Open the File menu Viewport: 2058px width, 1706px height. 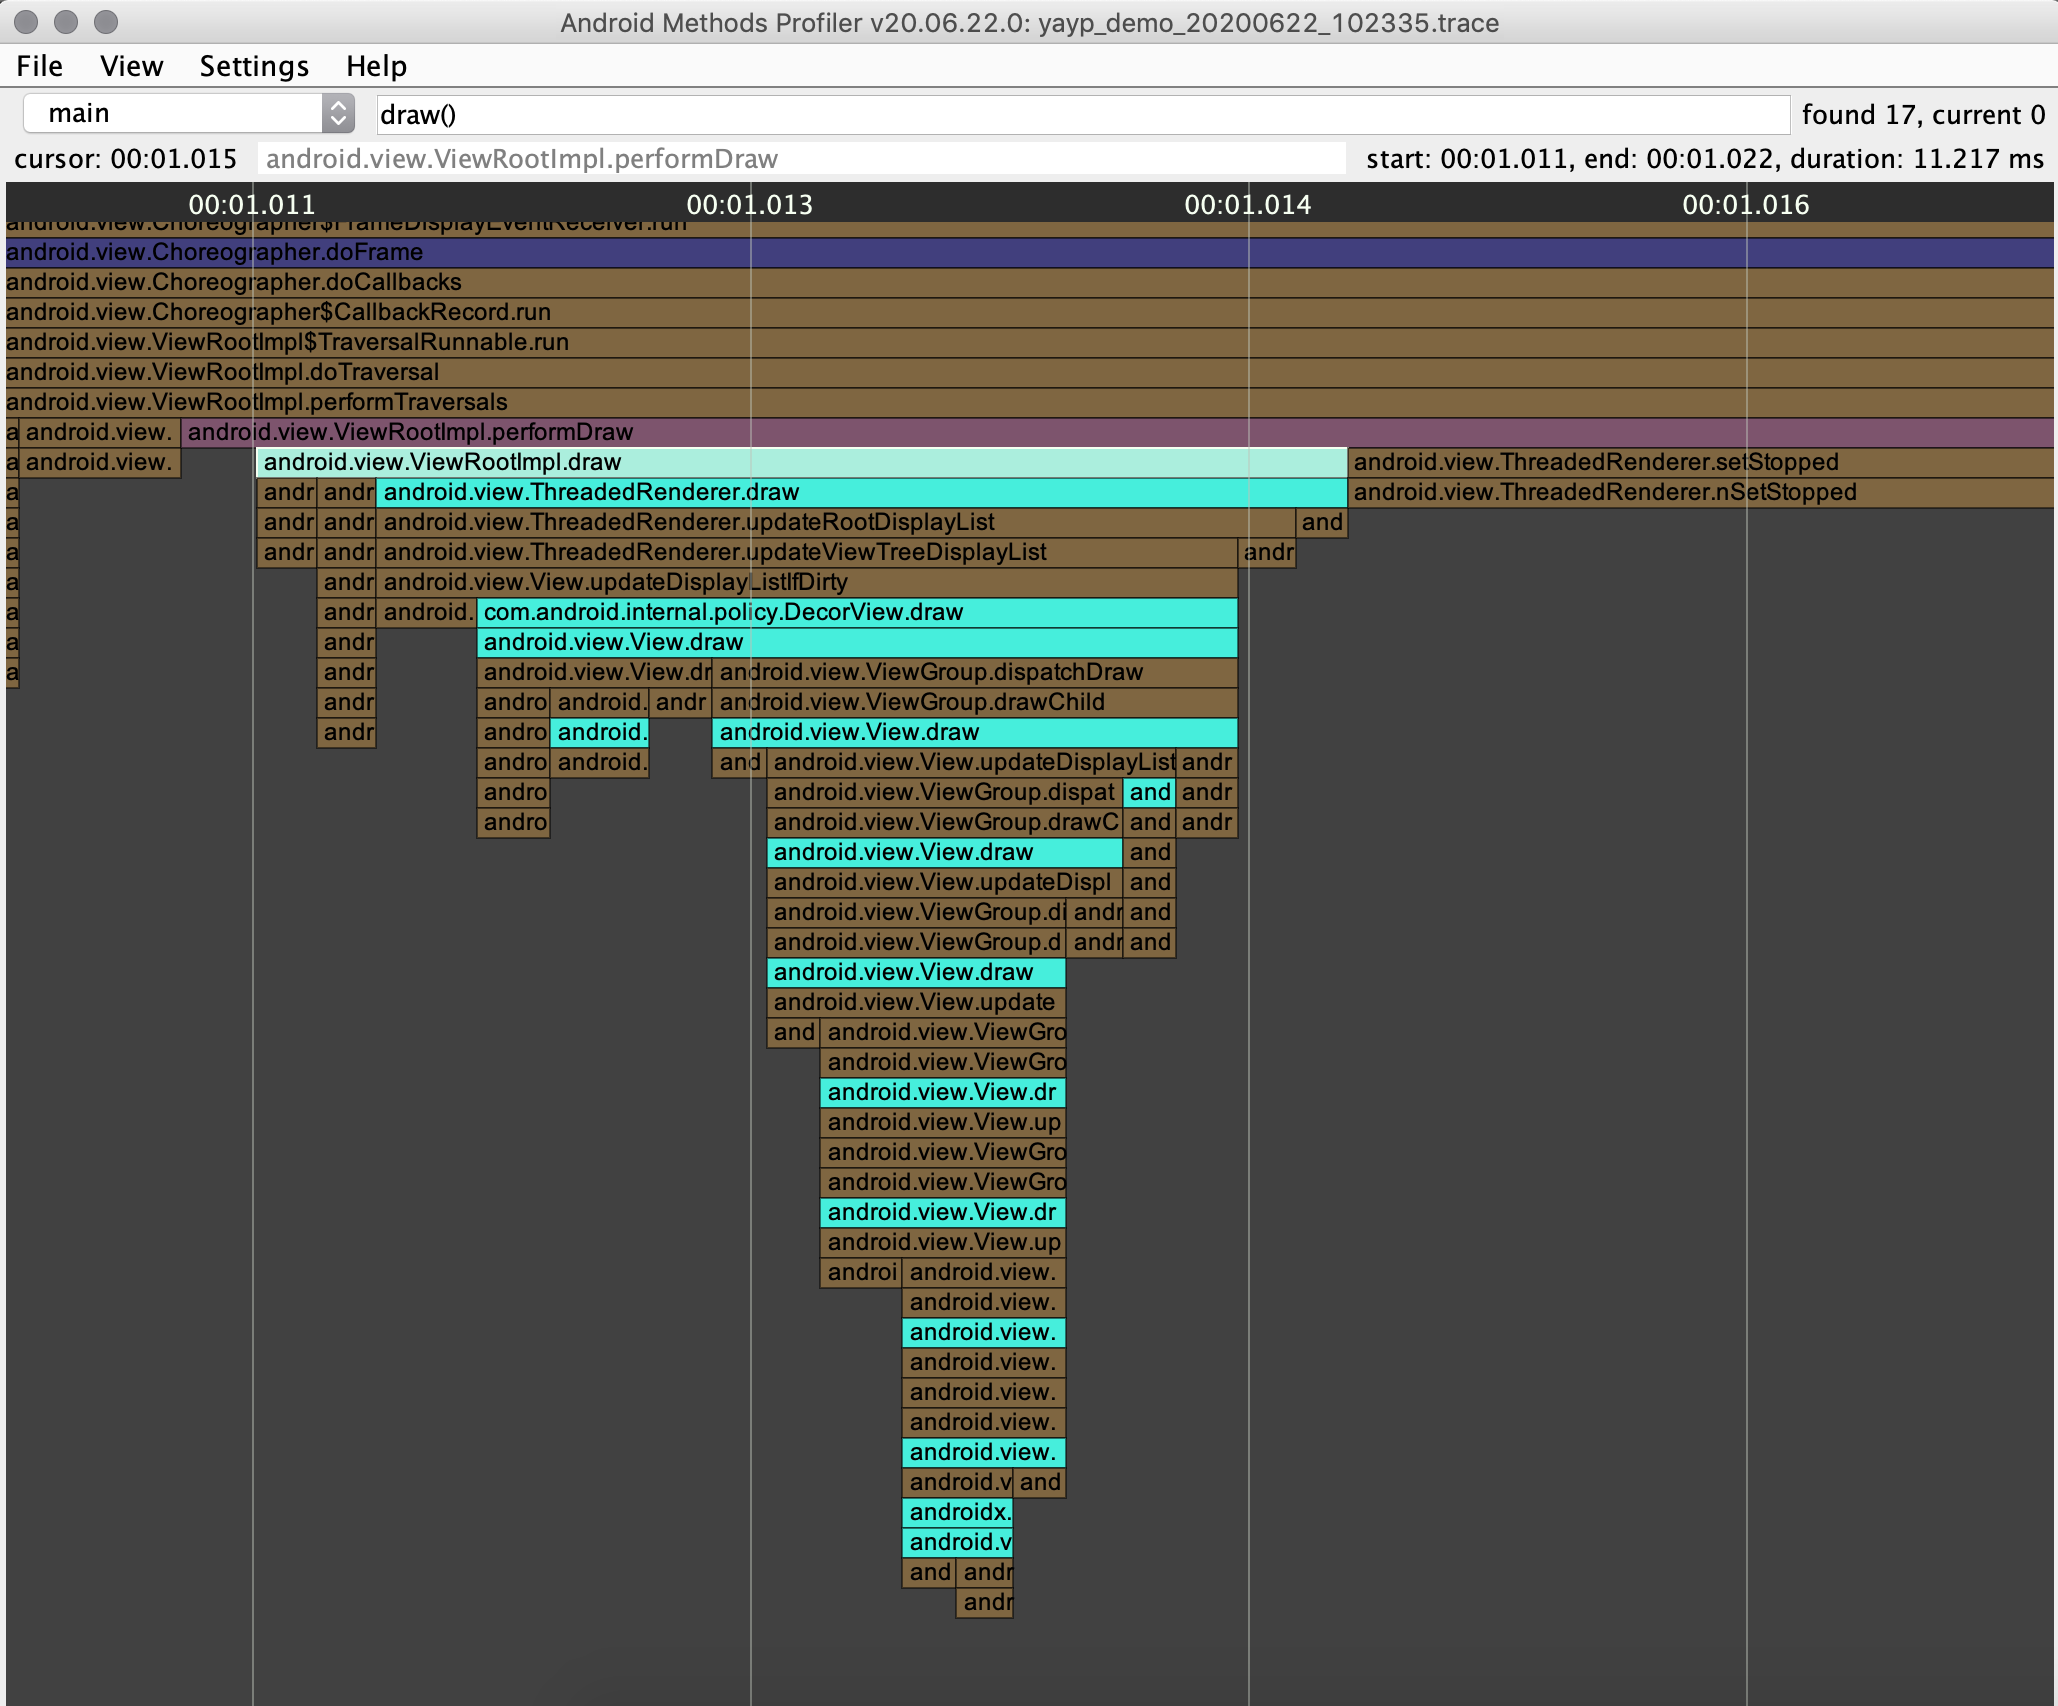click(x=39, y=66)
